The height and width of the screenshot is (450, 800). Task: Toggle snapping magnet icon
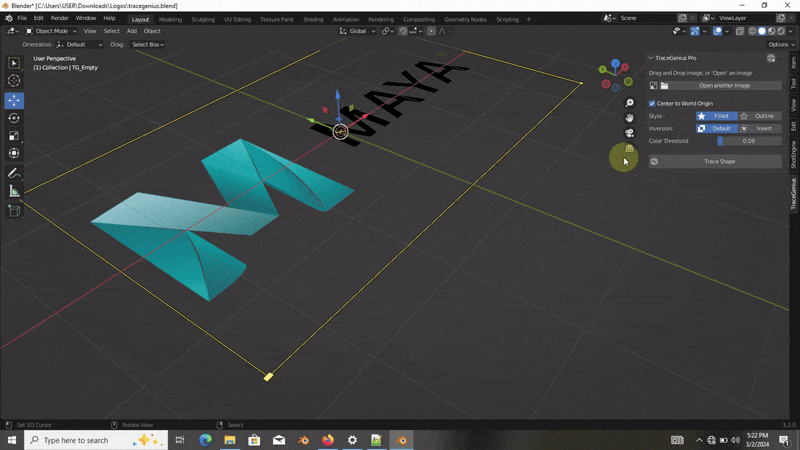(x=403, y=31)
